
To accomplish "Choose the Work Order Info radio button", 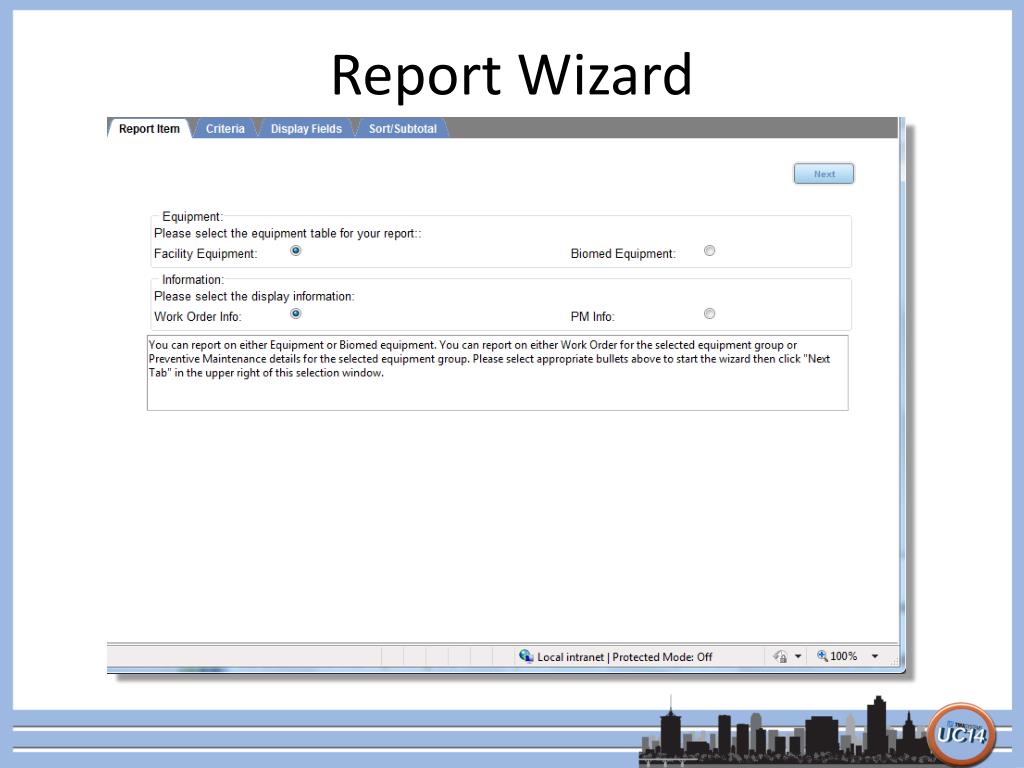I will pos(296,313).
